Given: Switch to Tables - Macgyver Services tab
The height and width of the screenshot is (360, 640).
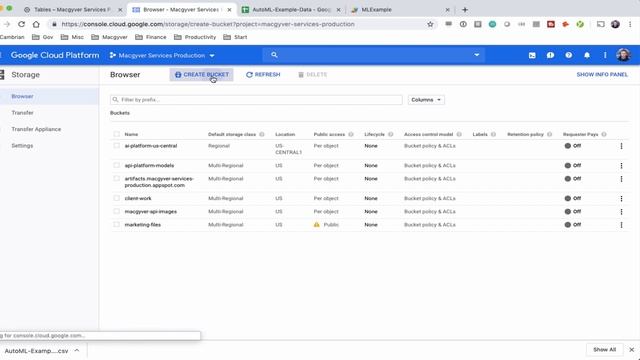Looking at the screenshot, I should (x=72, y=9).
